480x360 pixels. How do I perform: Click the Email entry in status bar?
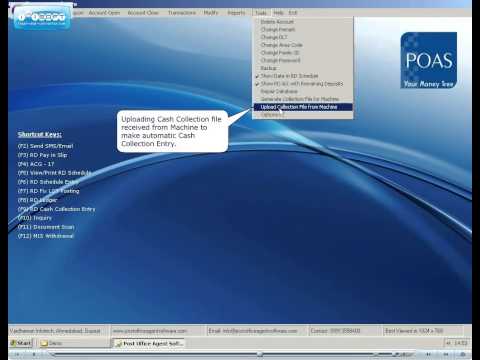(x=253, y=331)
